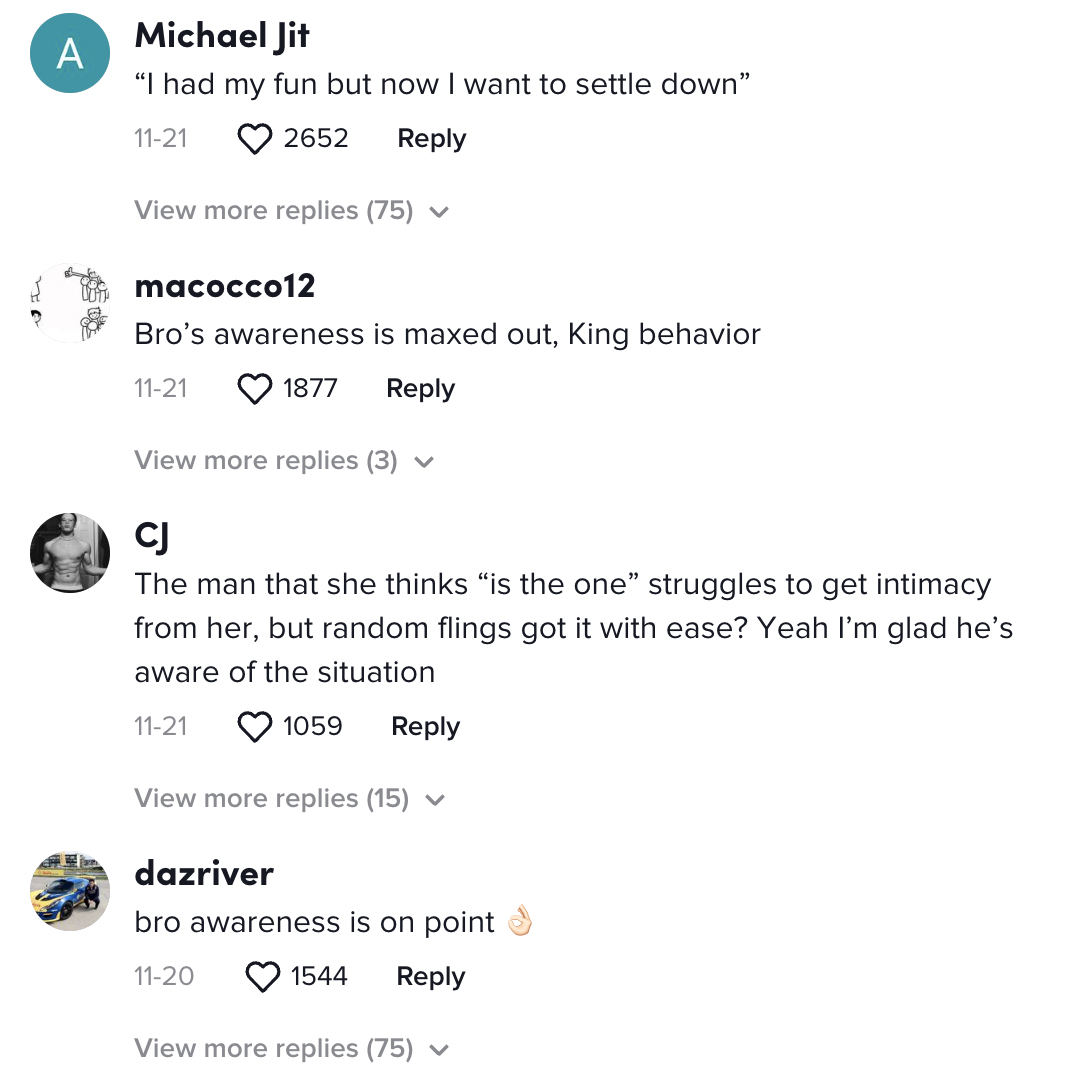This screenshot has height=1078, width=1092.
Task: Tap the heart on CJ's comment
Action: (x=255, y=726)
